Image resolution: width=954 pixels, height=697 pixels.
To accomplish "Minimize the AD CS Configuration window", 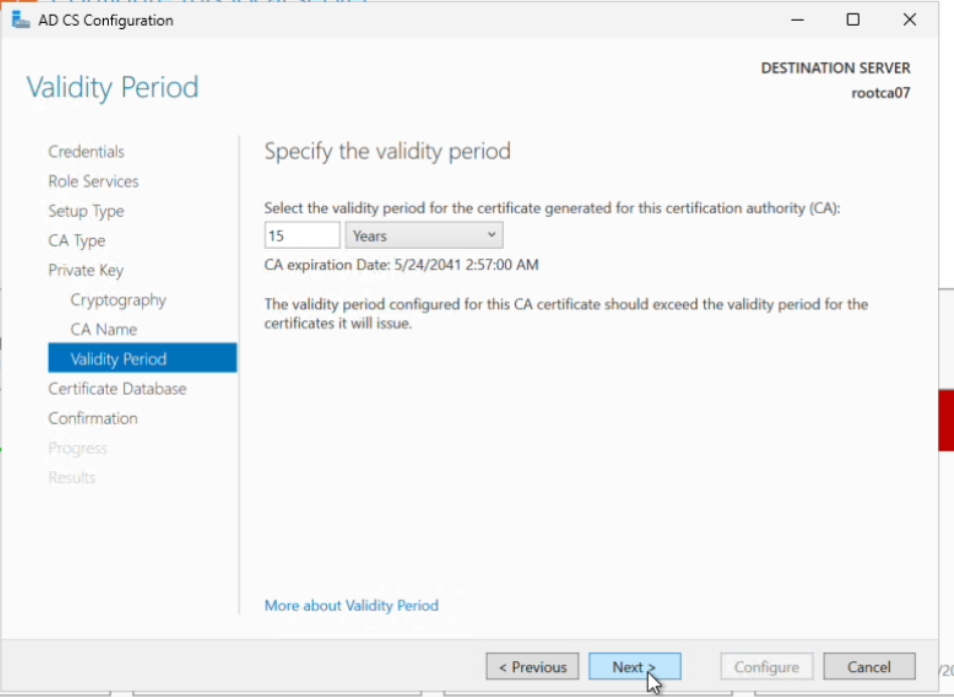I will point(798,20).
